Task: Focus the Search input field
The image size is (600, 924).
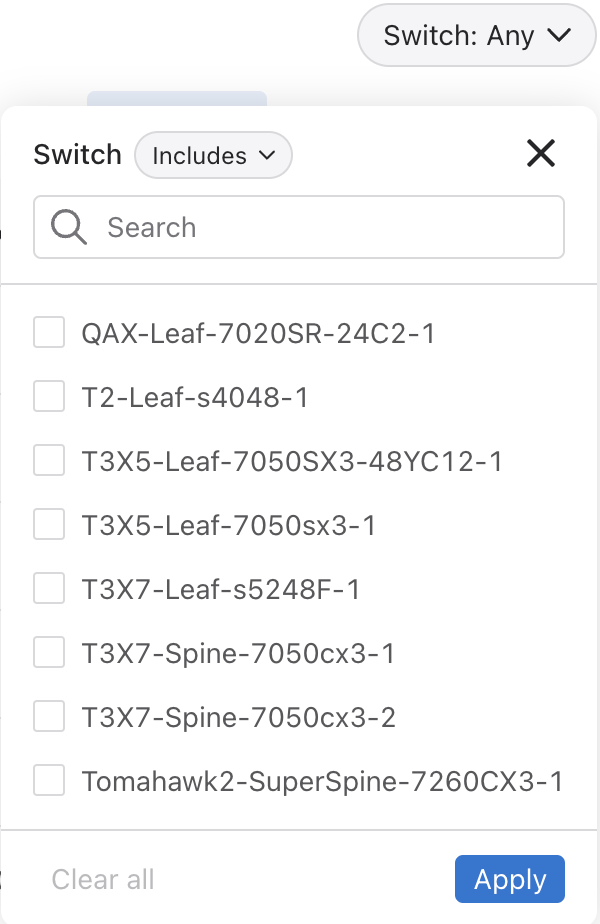Action: click(320, 228)
